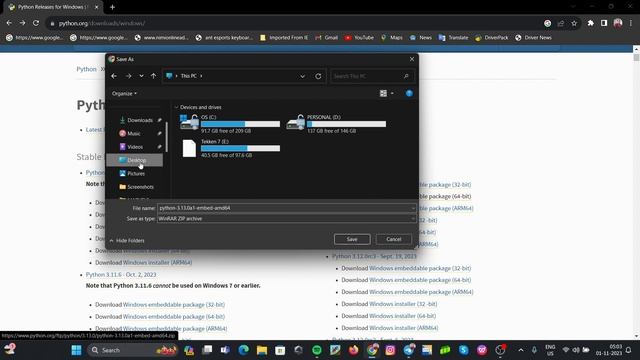Open the YouTube bookmark
This screenshot has width=640, height=360.
(359, 38)
